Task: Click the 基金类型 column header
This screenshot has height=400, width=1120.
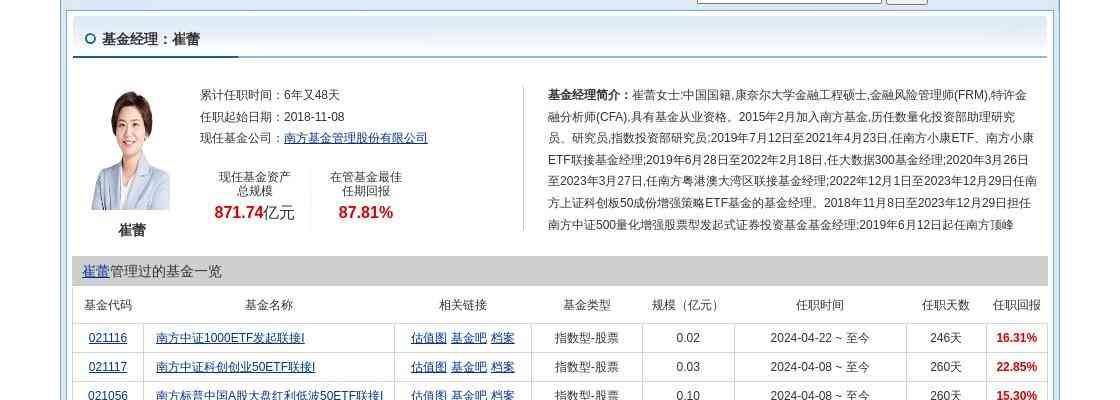Action: (x=587, y=305)
